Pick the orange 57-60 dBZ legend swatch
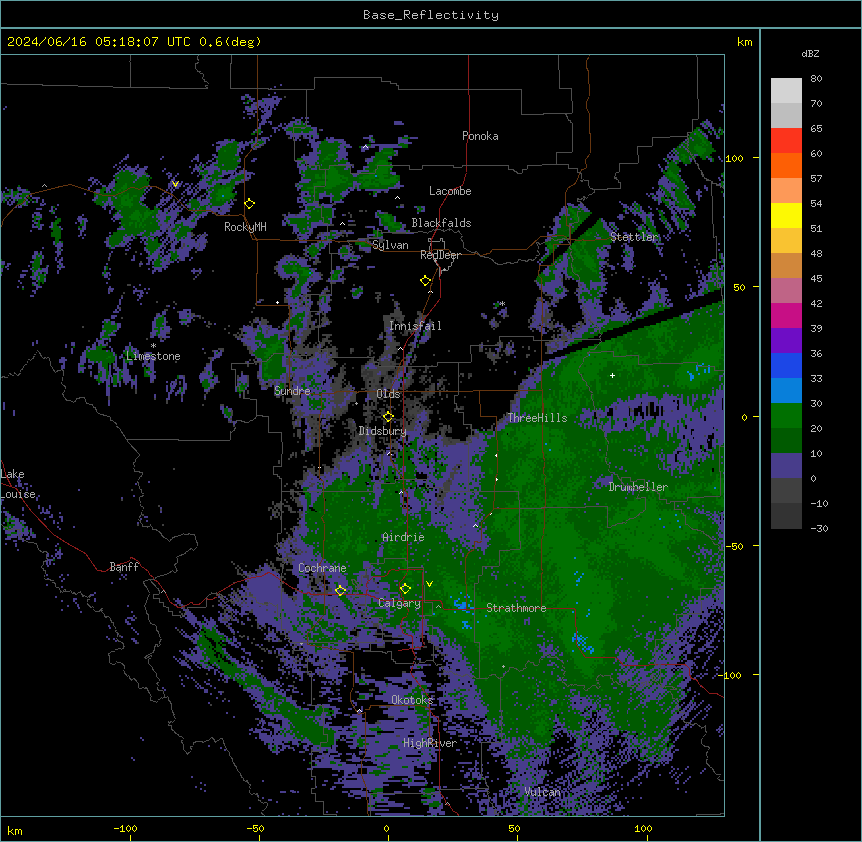 tap(786, 166)
